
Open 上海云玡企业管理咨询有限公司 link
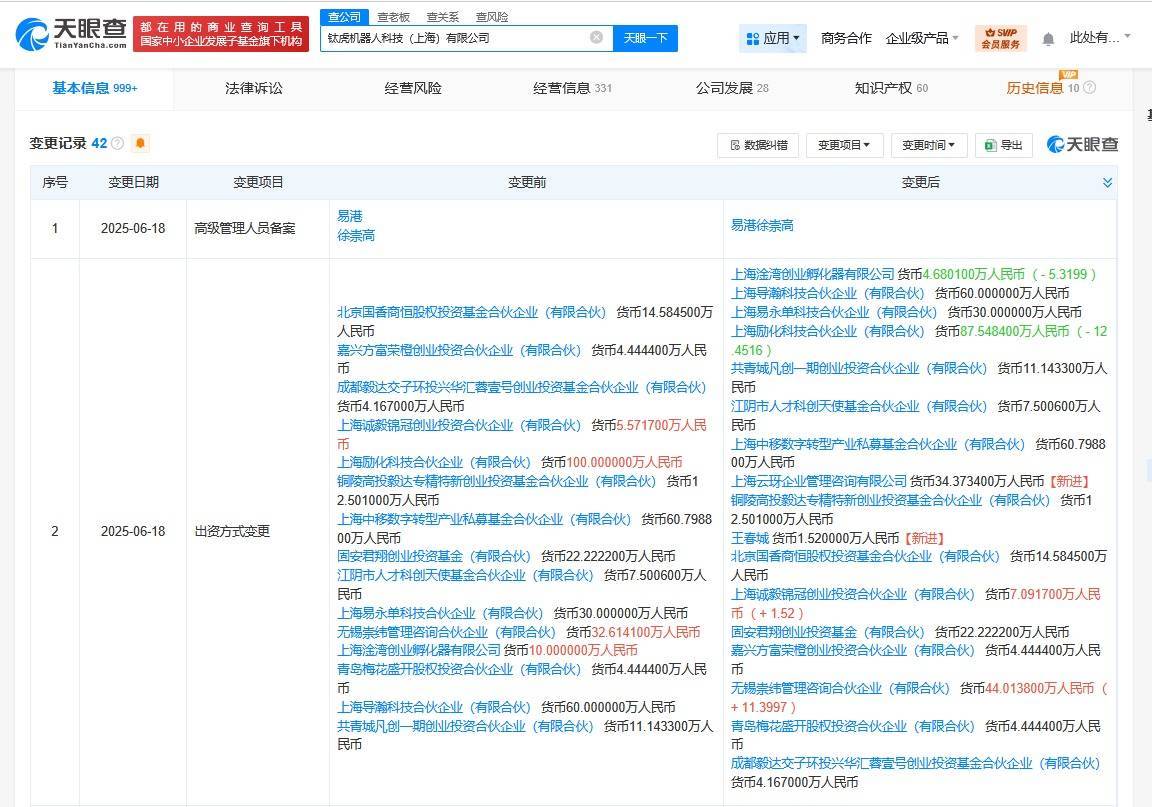click(x=818, y=481)
